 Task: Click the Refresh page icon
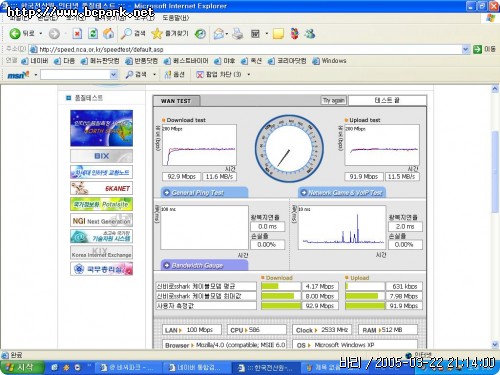(x=93, y=33)
